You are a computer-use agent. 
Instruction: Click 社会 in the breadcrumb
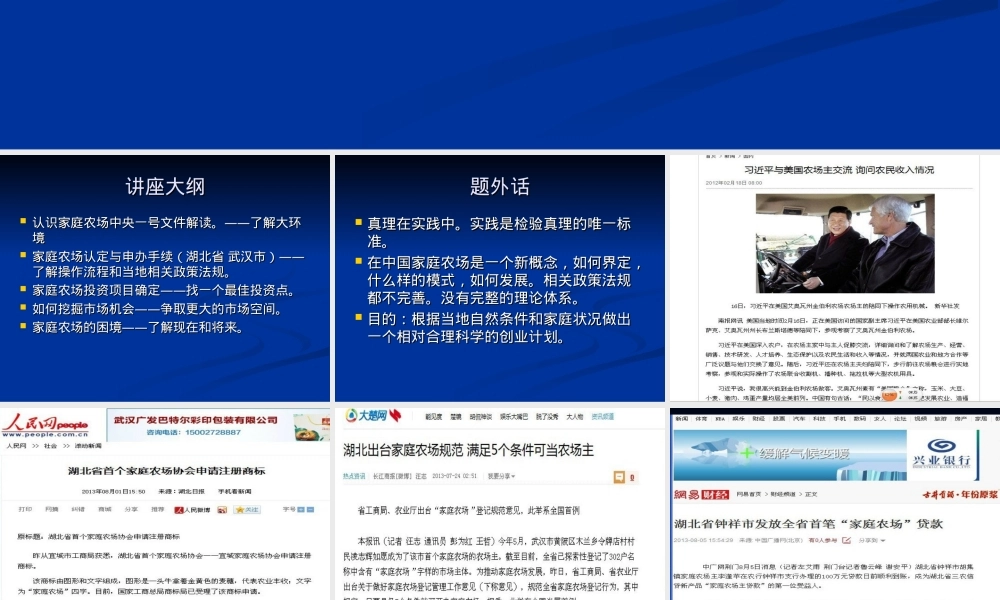coord(50,446)
